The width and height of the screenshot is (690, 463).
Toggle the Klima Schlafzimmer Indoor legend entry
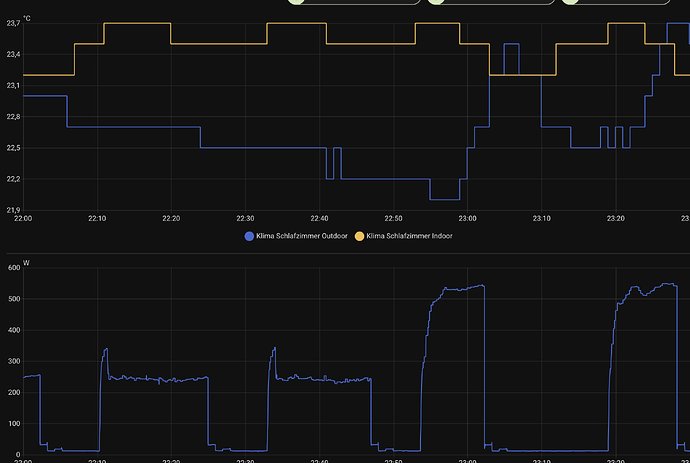pyautogui.click(x=404, y=236)
